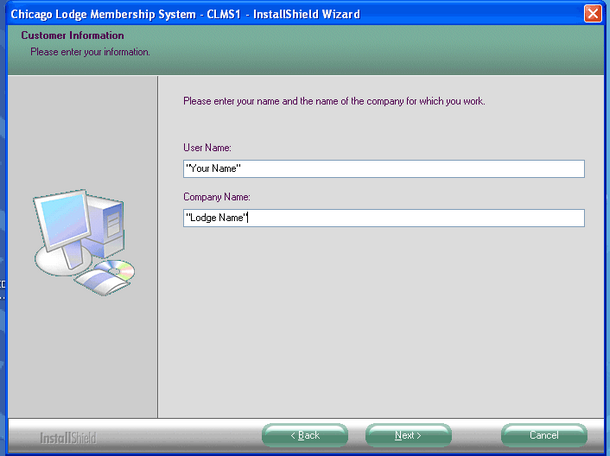Go back with the Back button
This screenshot has width=610, height=456.
pyautogui.click(x=304, y=435)
